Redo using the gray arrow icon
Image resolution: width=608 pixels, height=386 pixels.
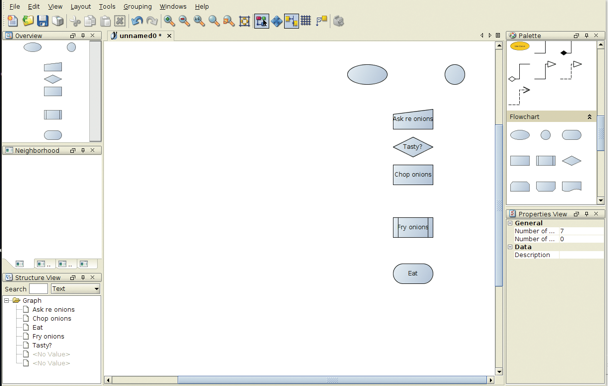pyautogui.click(x=152, y=21)
